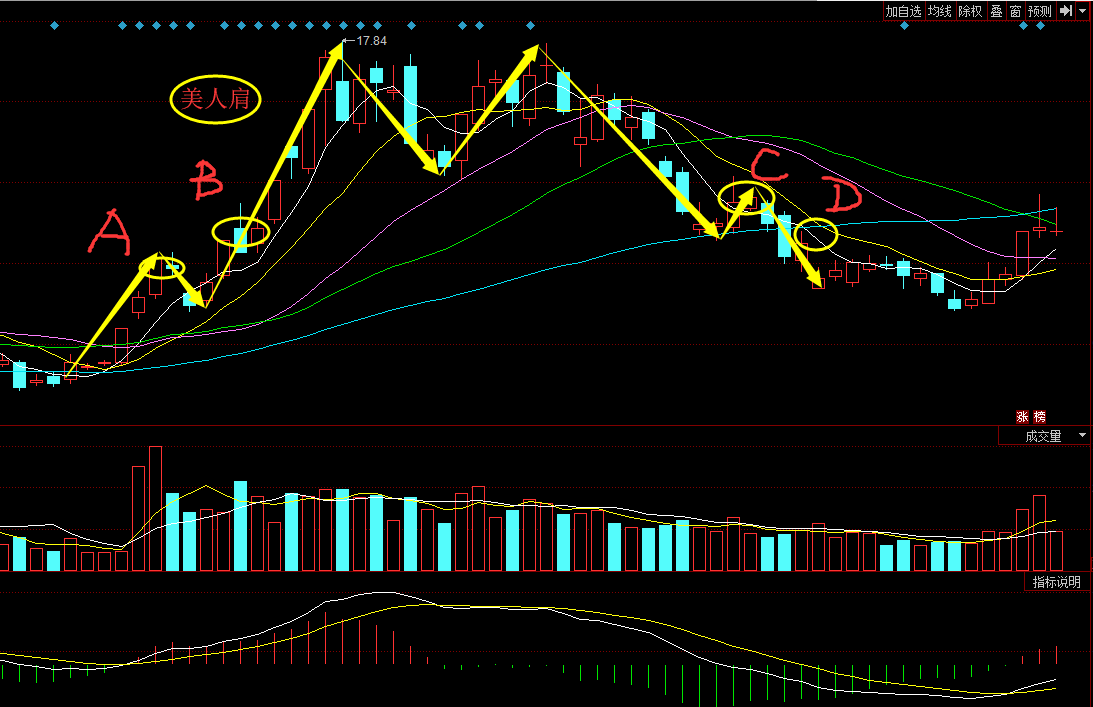Click the 叠 overlay button

coord(996,11)
